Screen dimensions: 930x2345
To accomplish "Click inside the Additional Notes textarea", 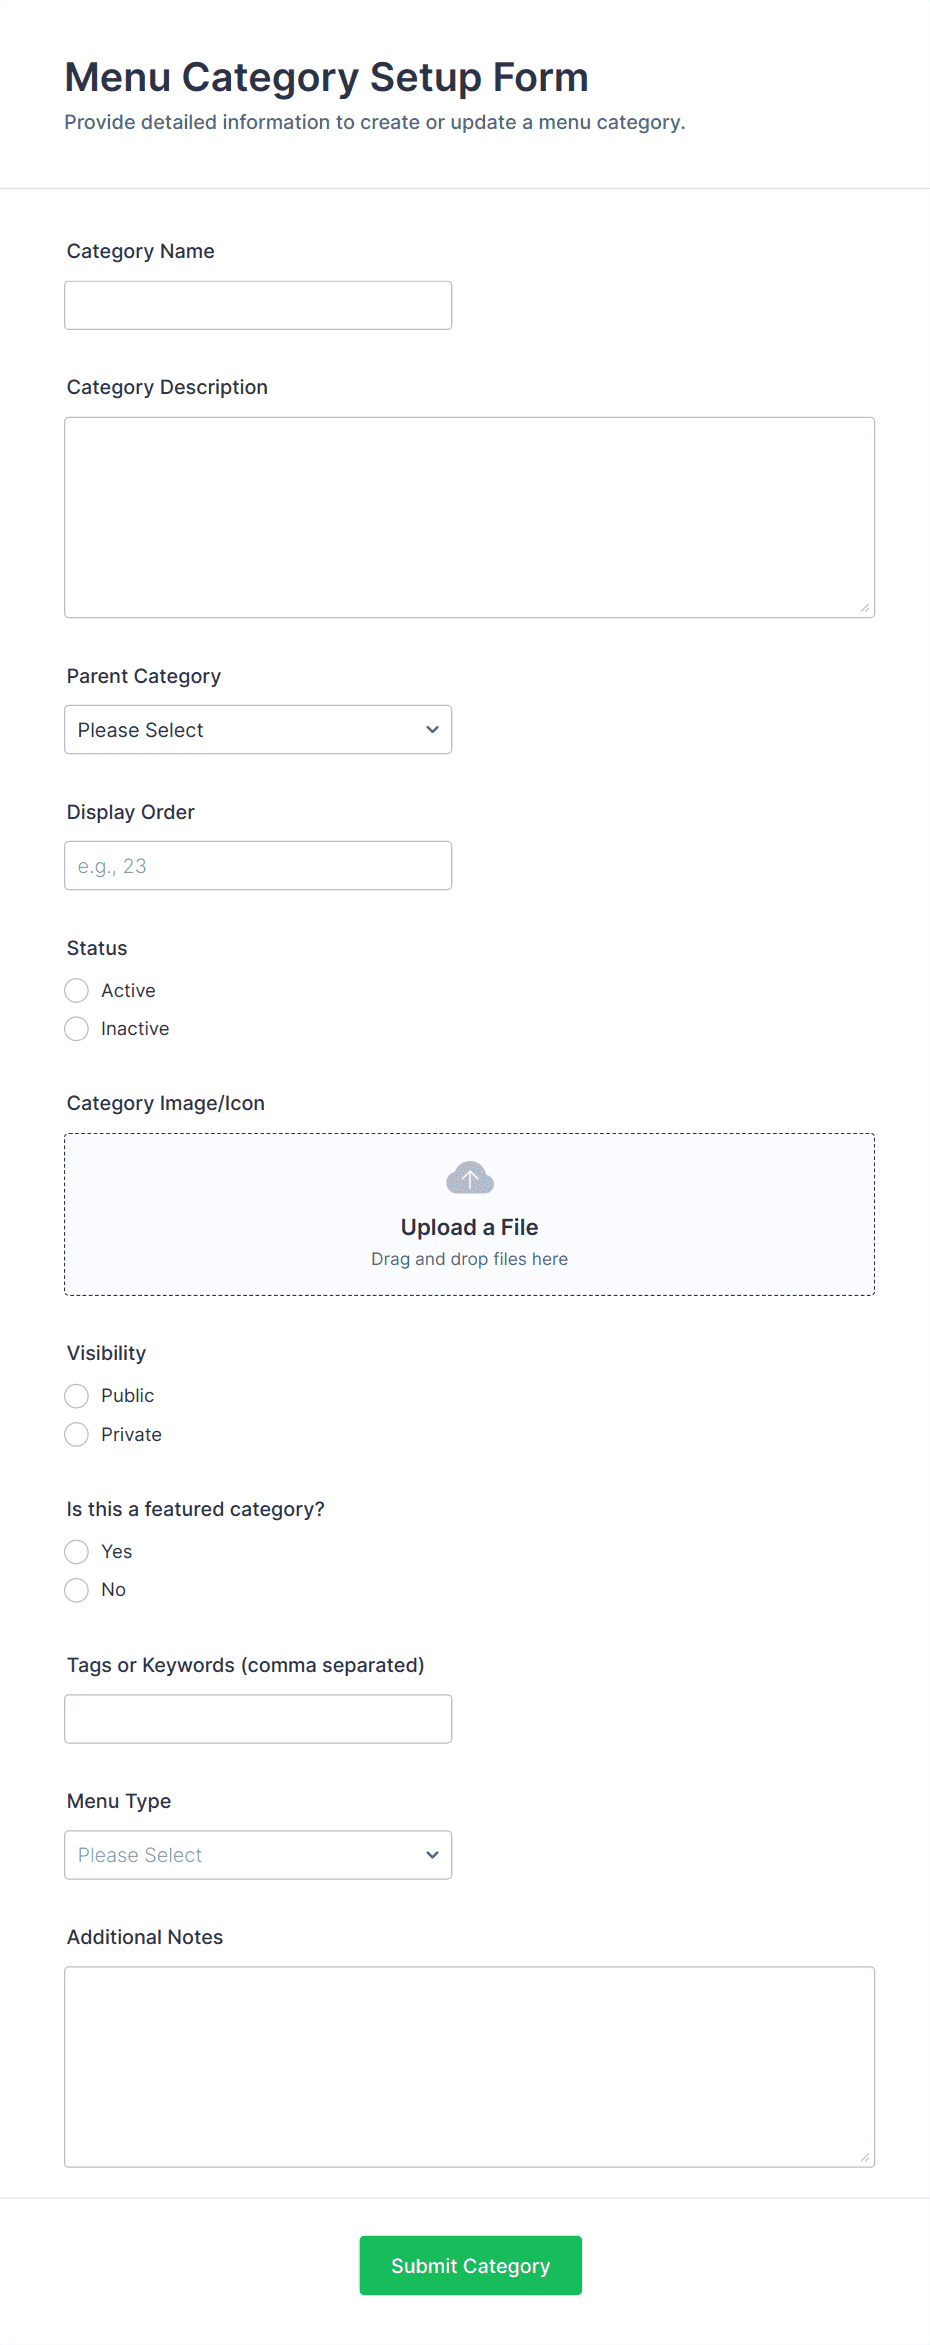I will point(469,2067).
